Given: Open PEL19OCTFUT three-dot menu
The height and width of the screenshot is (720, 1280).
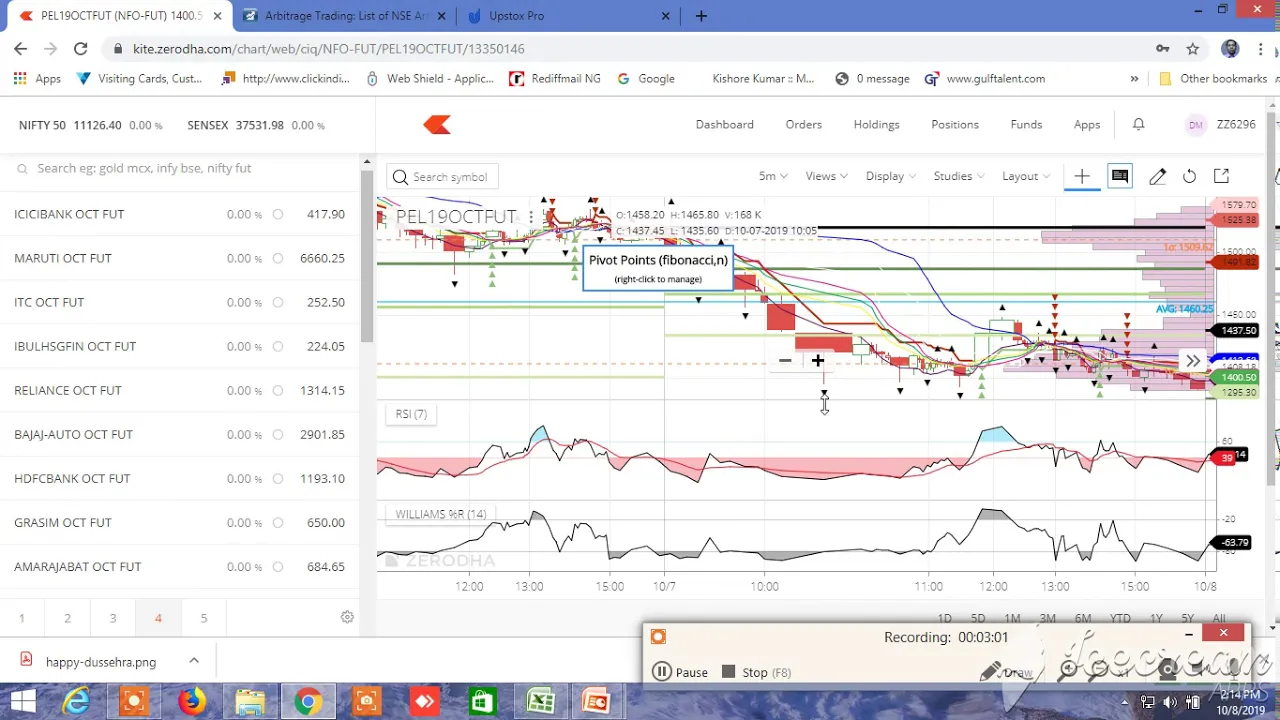Looking at the screenshot, I should pyautogui.click(x=531, y=217).
